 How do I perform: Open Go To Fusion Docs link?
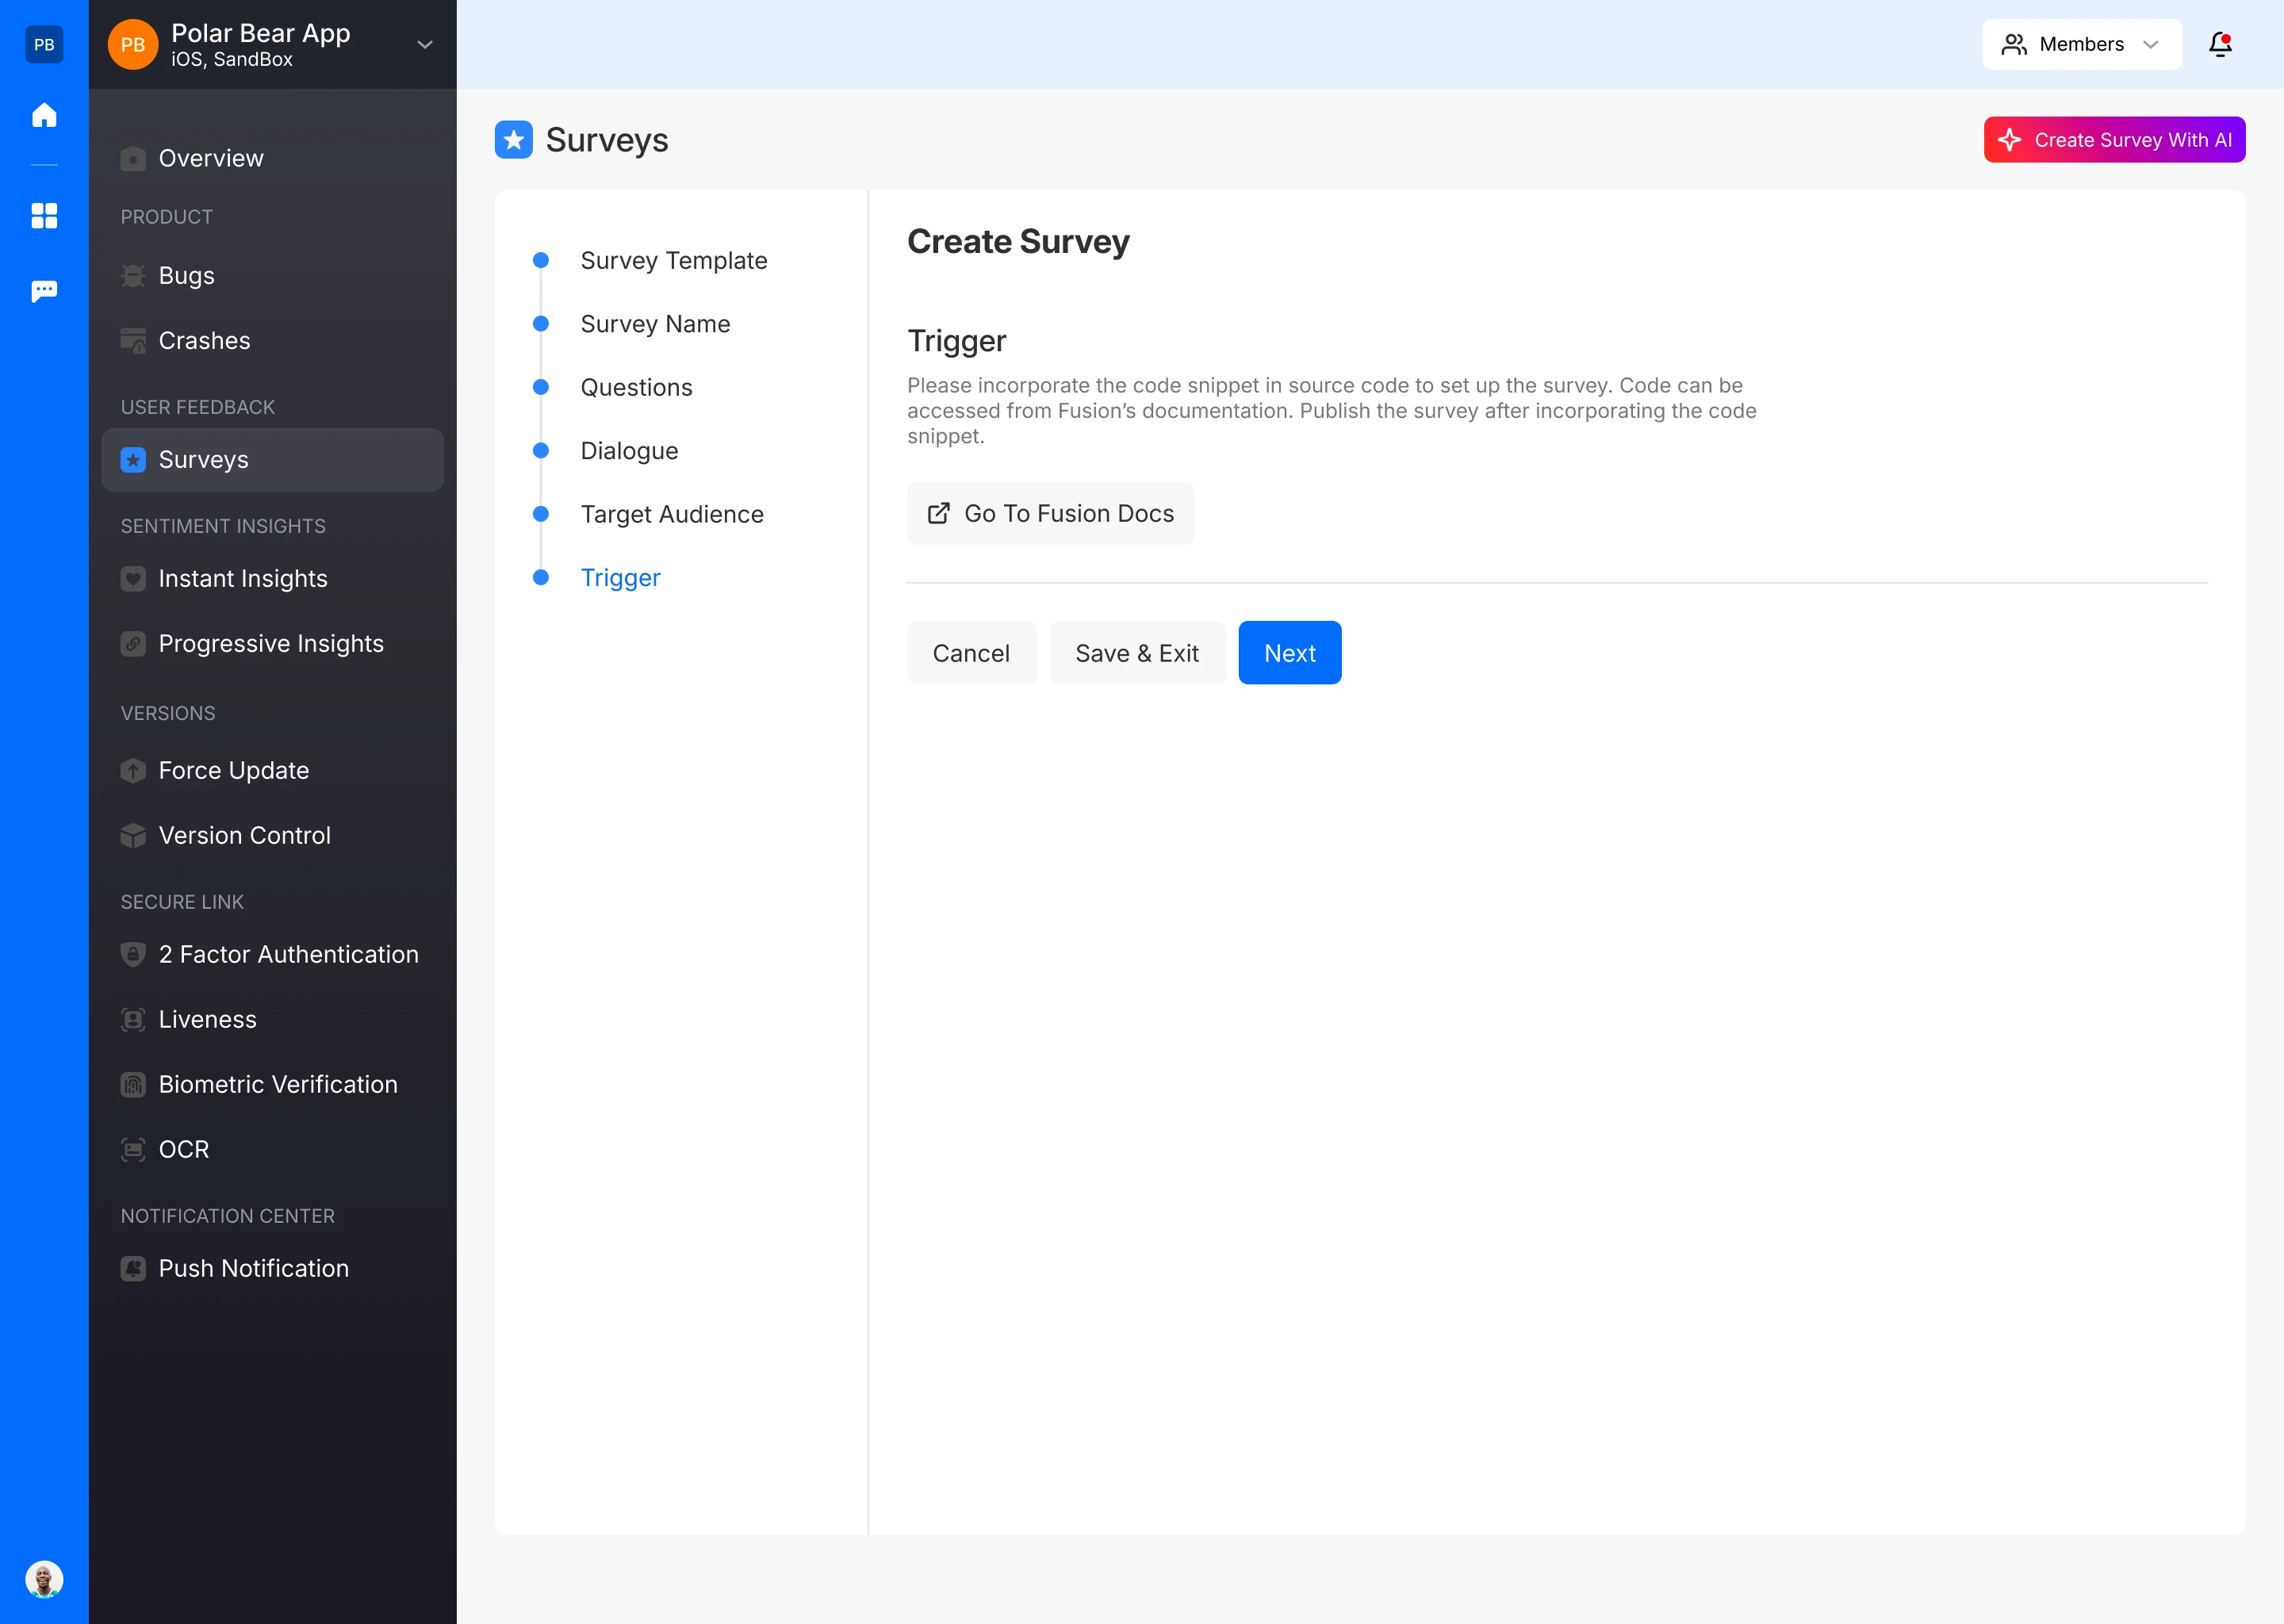pyautogui.click(x=1050, y=513)
